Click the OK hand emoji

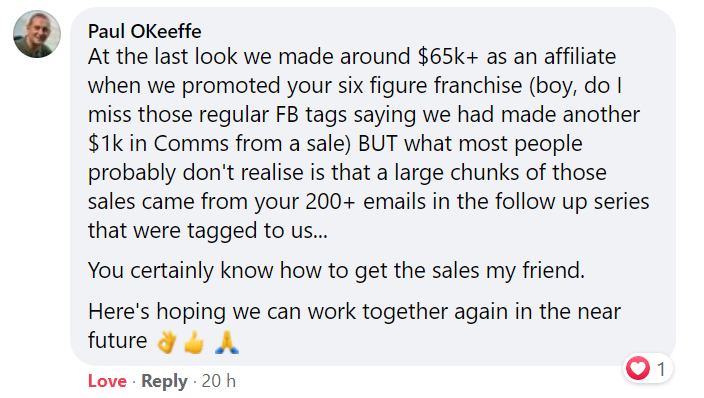167,342
